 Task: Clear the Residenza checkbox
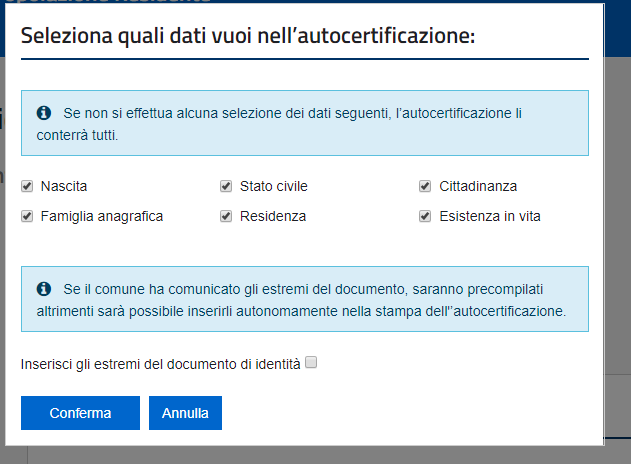coord(226,216)
